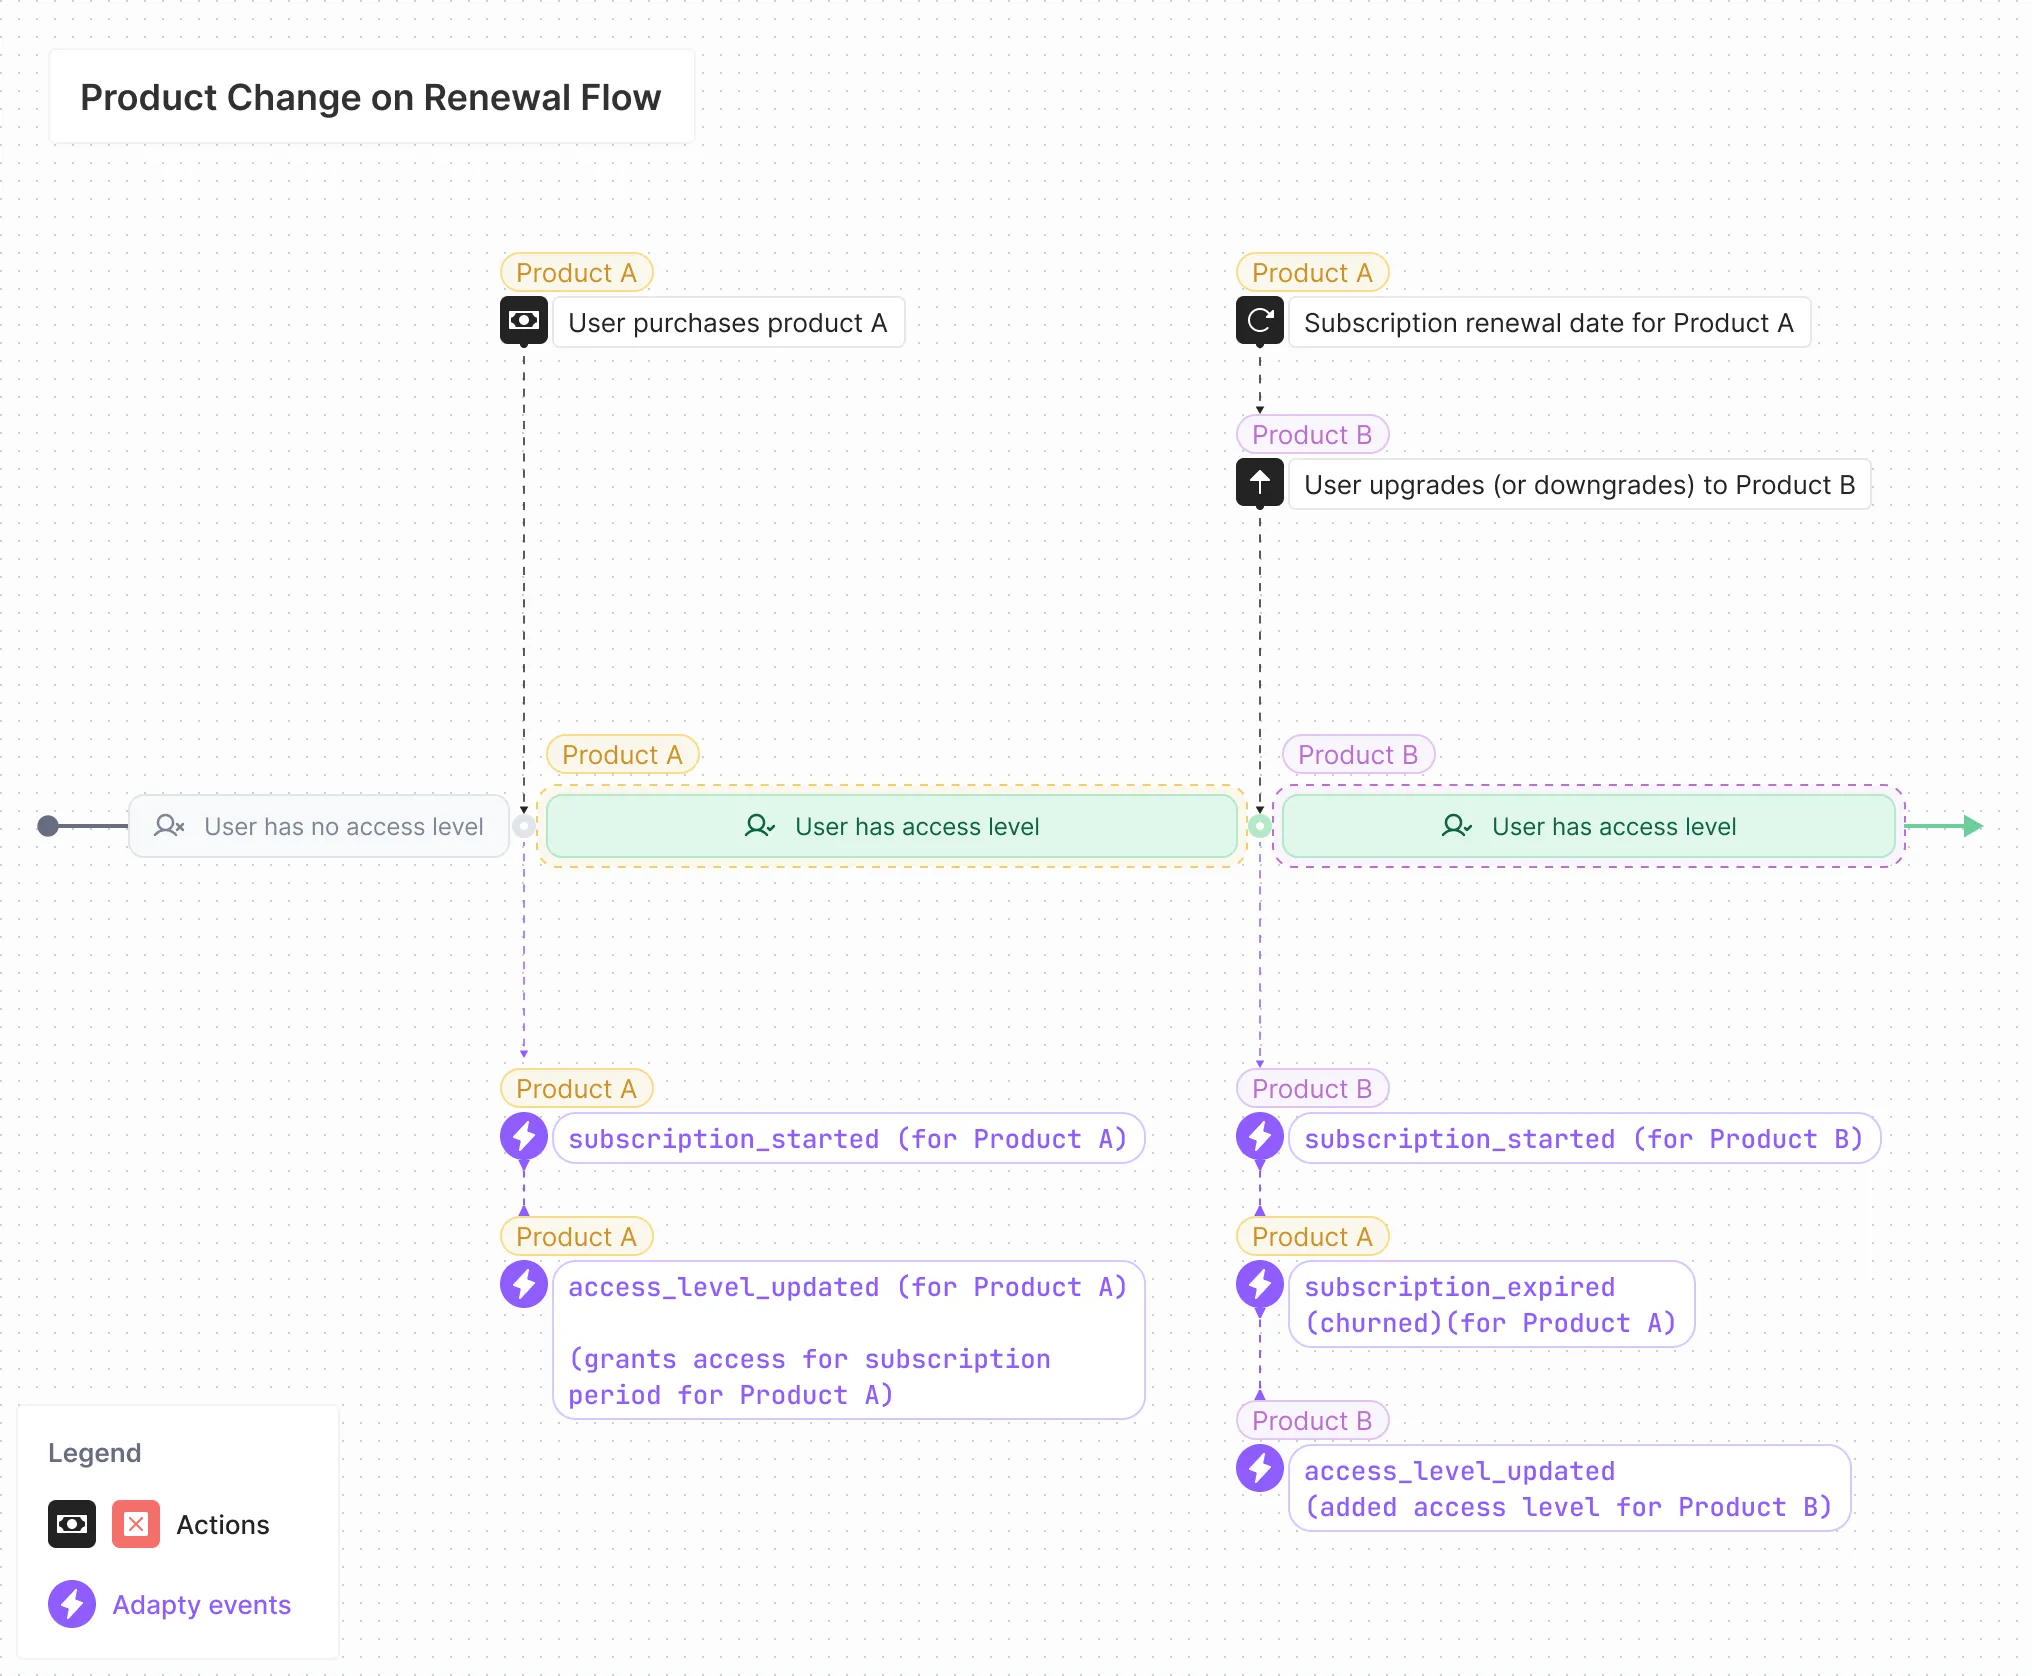The width and height of the screenshot is (2032, 1676).
Task: Select the Product A 'User has access level' bar
Action: click(891, 826)
